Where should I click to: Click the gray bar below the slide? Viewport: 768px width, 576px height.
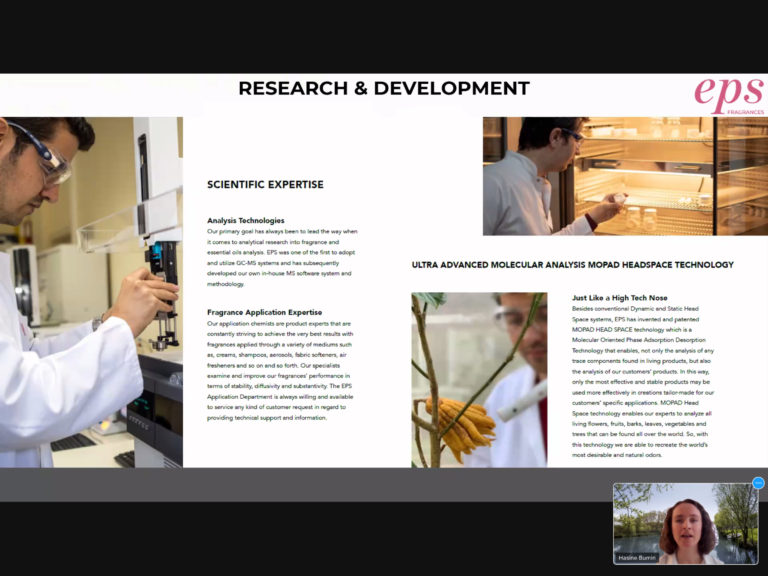click(300, 484)
